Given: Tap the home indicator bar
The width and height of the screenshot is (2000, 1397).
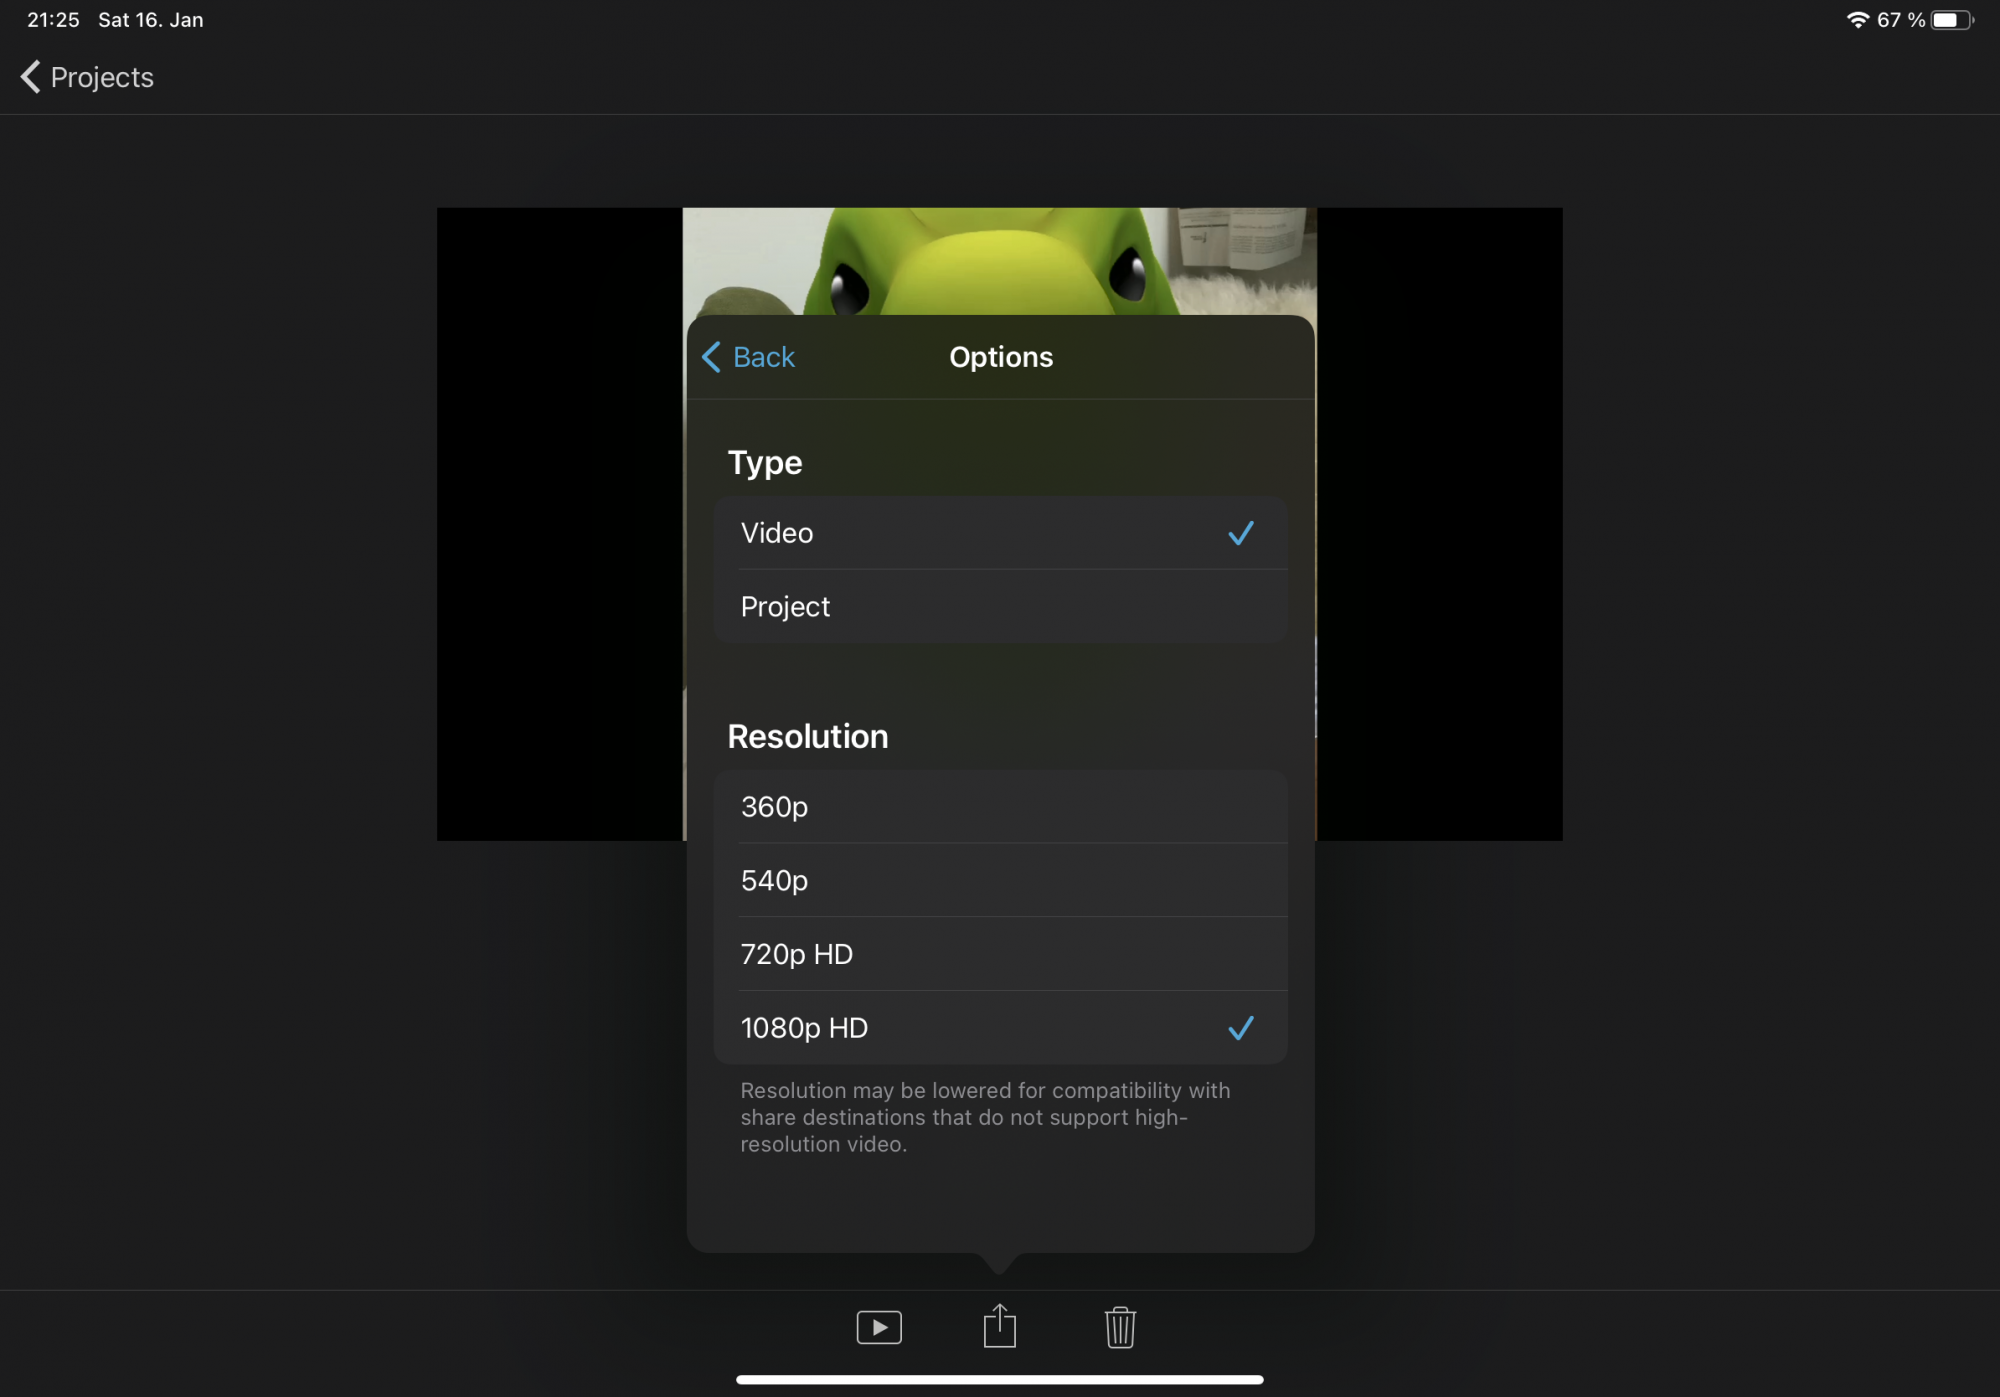Looking at the screenshot, I should (999, 1380).
